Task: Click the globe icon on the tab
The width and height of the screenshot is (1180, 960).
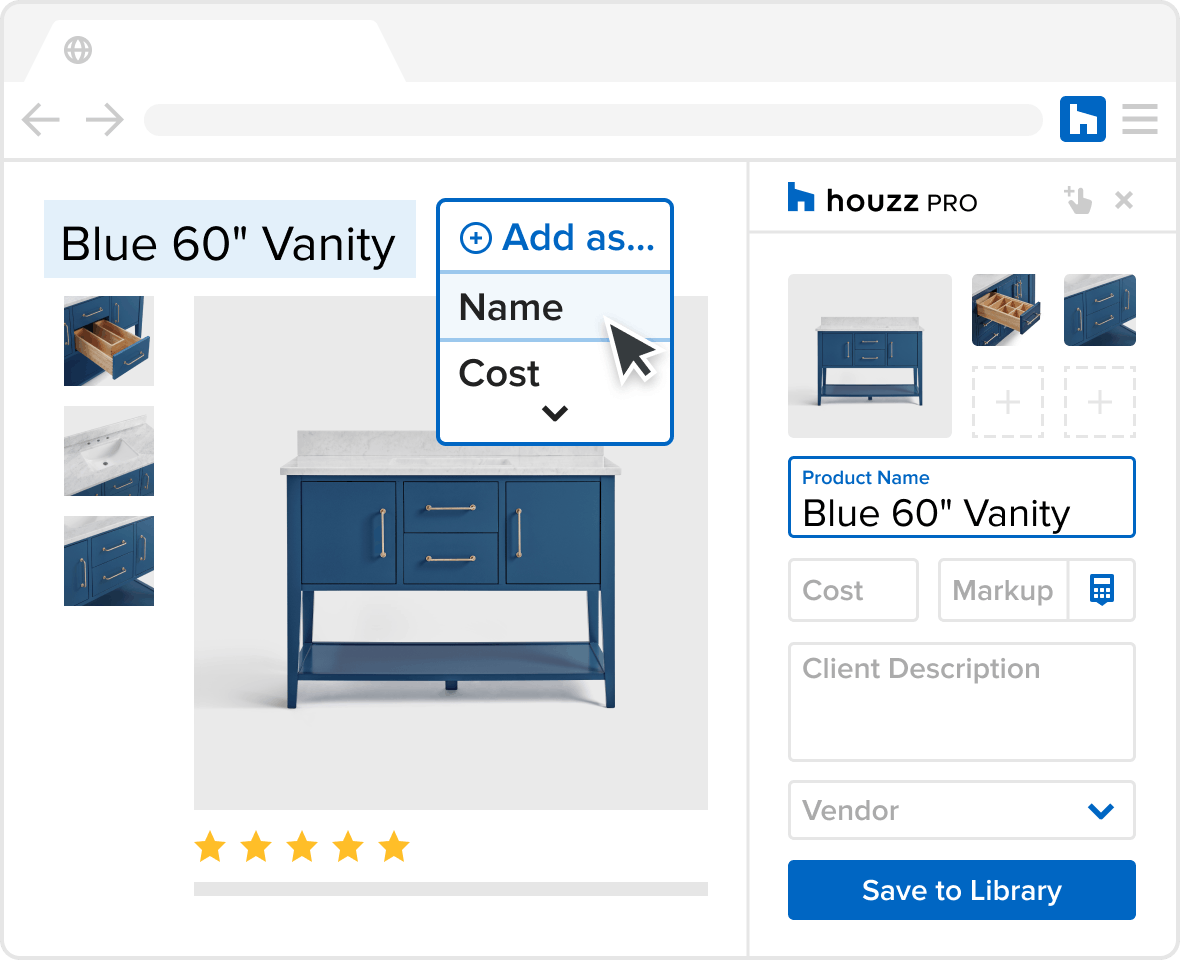Action: pos(78,50)
